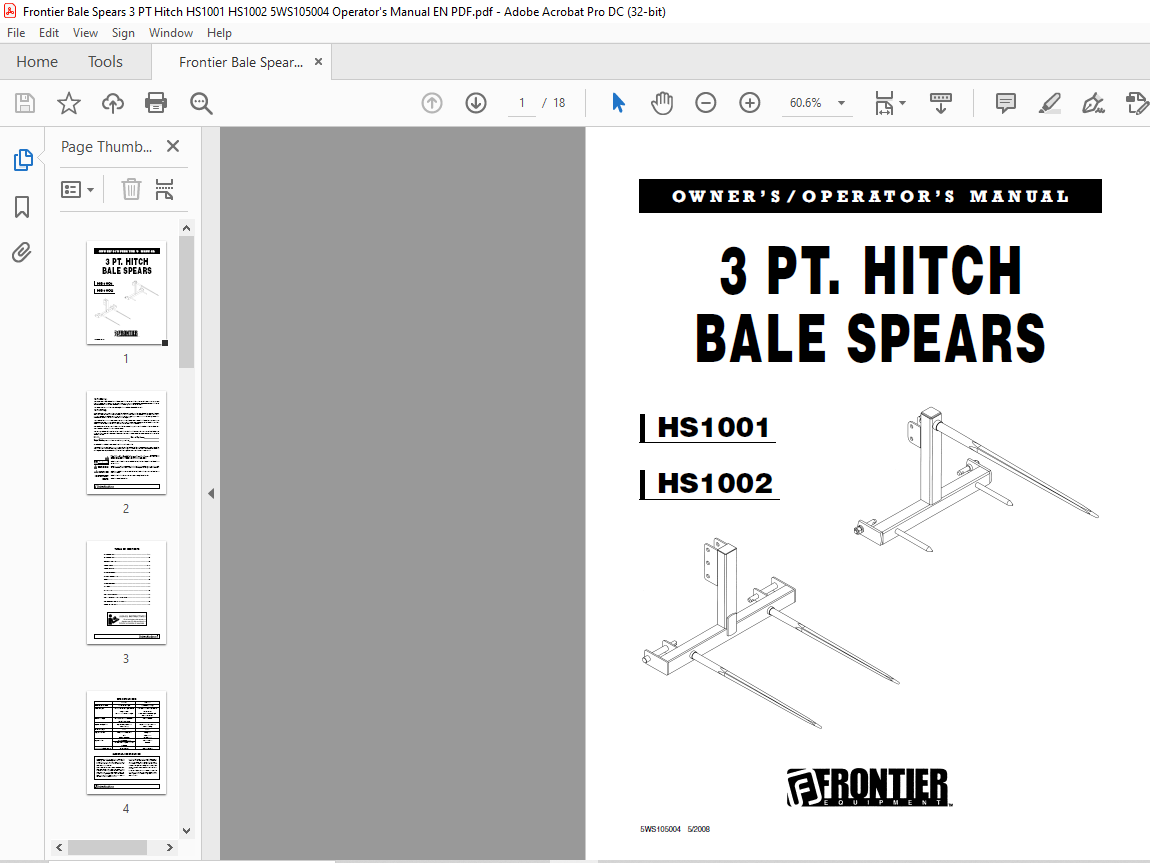Go to next page with down arrow
The image size is (1150, 863).
[476, 103]
